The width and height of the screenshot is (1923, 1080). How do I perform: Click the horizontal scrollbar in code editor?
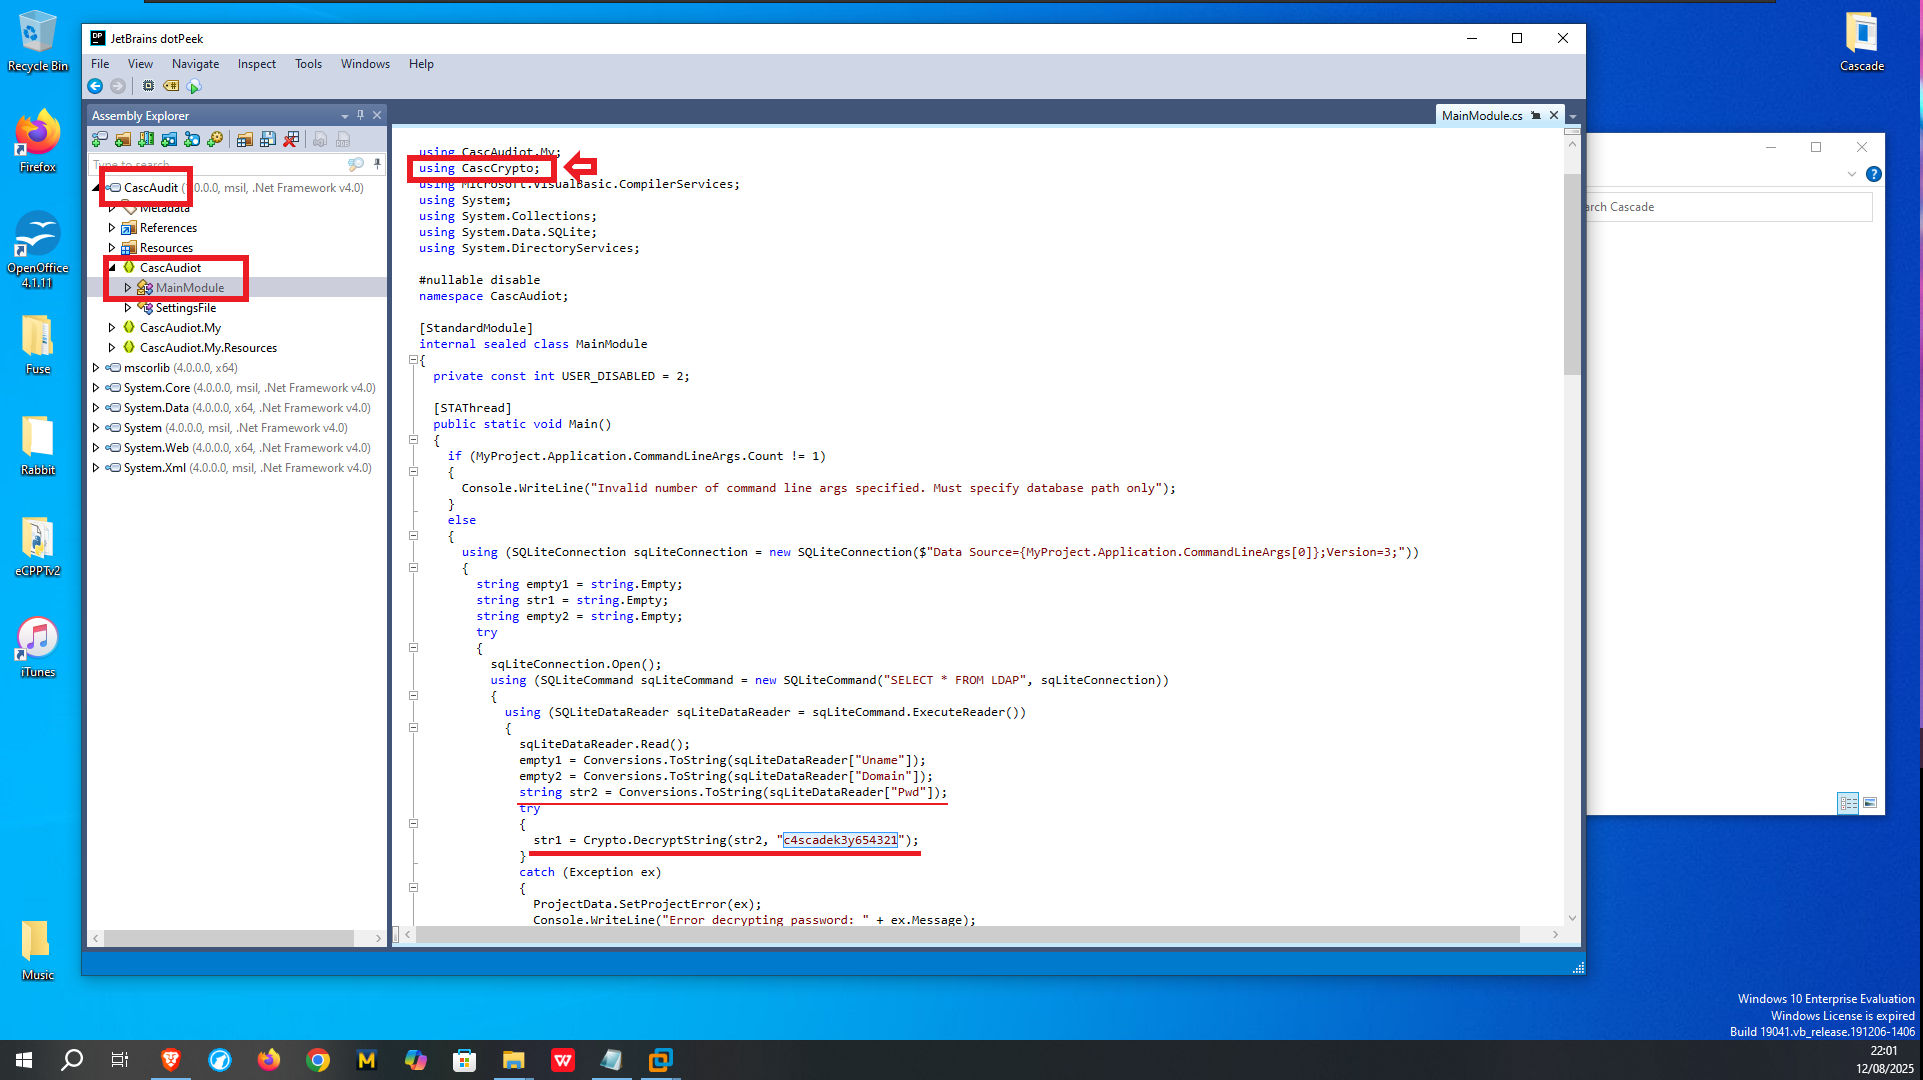coord(968,934)
